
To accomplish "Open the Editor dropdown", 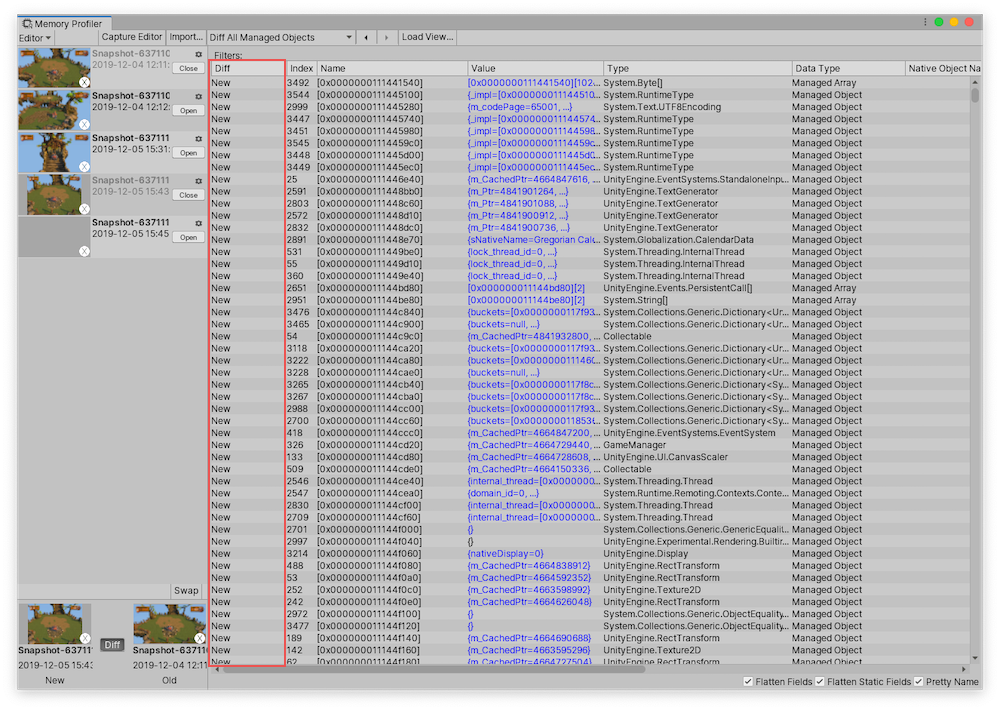I will [33, 36].
